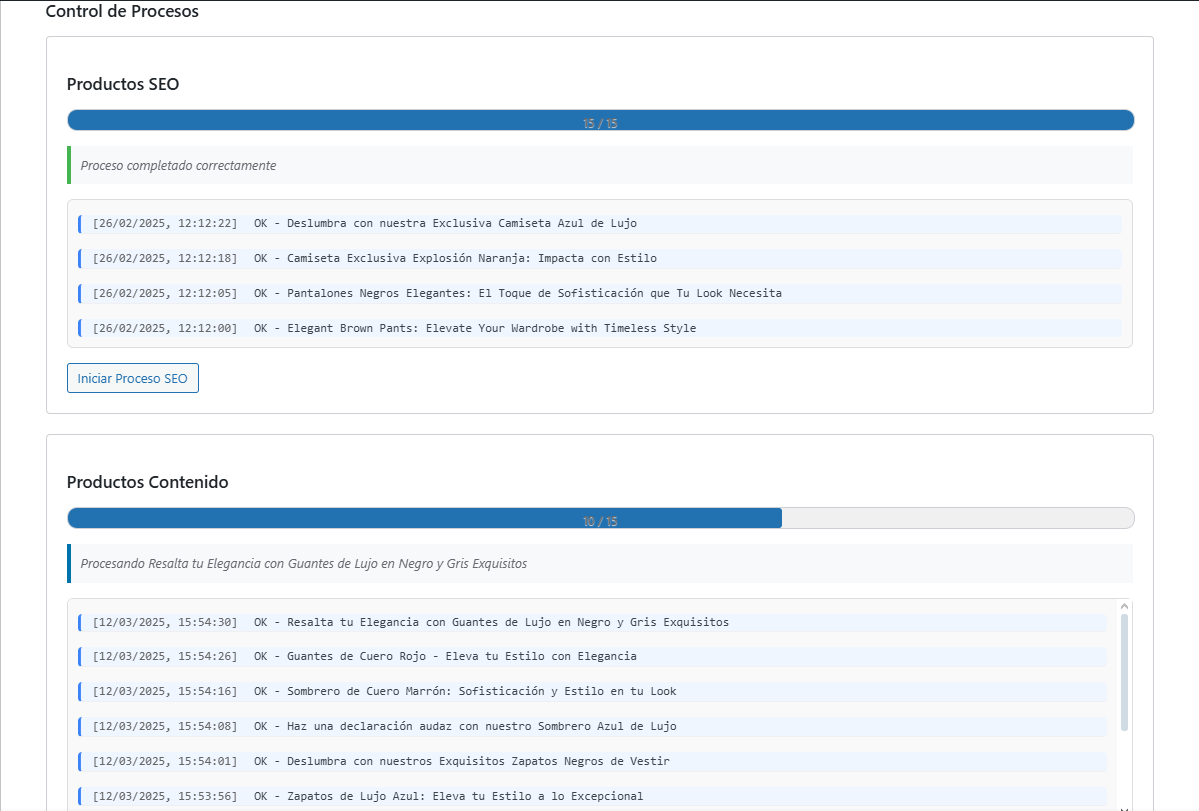Image resolution: width=1199 pixels, height=811 pixels.
Task: Click the blue marker beside 'Sombrero de Cuero Marrón' entry
Action: [80, 691]
